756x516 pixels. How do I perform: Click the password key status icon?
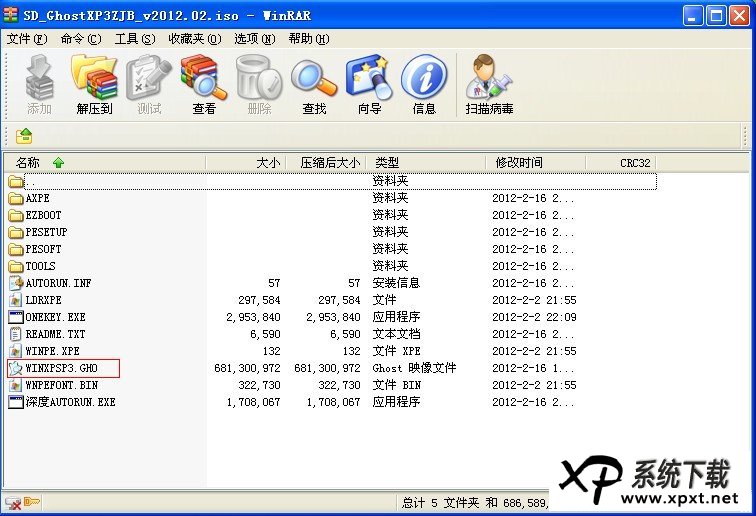point(32,502)
